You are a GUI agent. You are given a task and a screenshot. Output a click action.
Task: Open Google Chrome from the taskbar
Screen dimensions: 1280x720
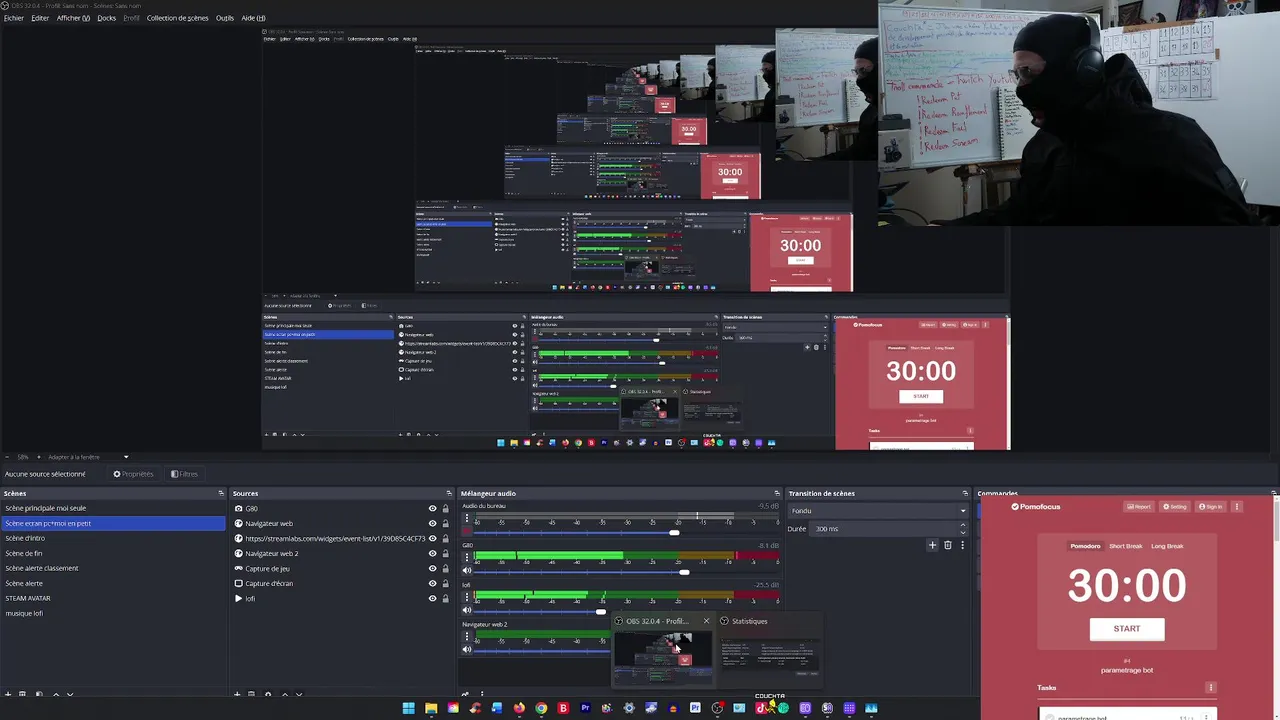pos(541,708)
